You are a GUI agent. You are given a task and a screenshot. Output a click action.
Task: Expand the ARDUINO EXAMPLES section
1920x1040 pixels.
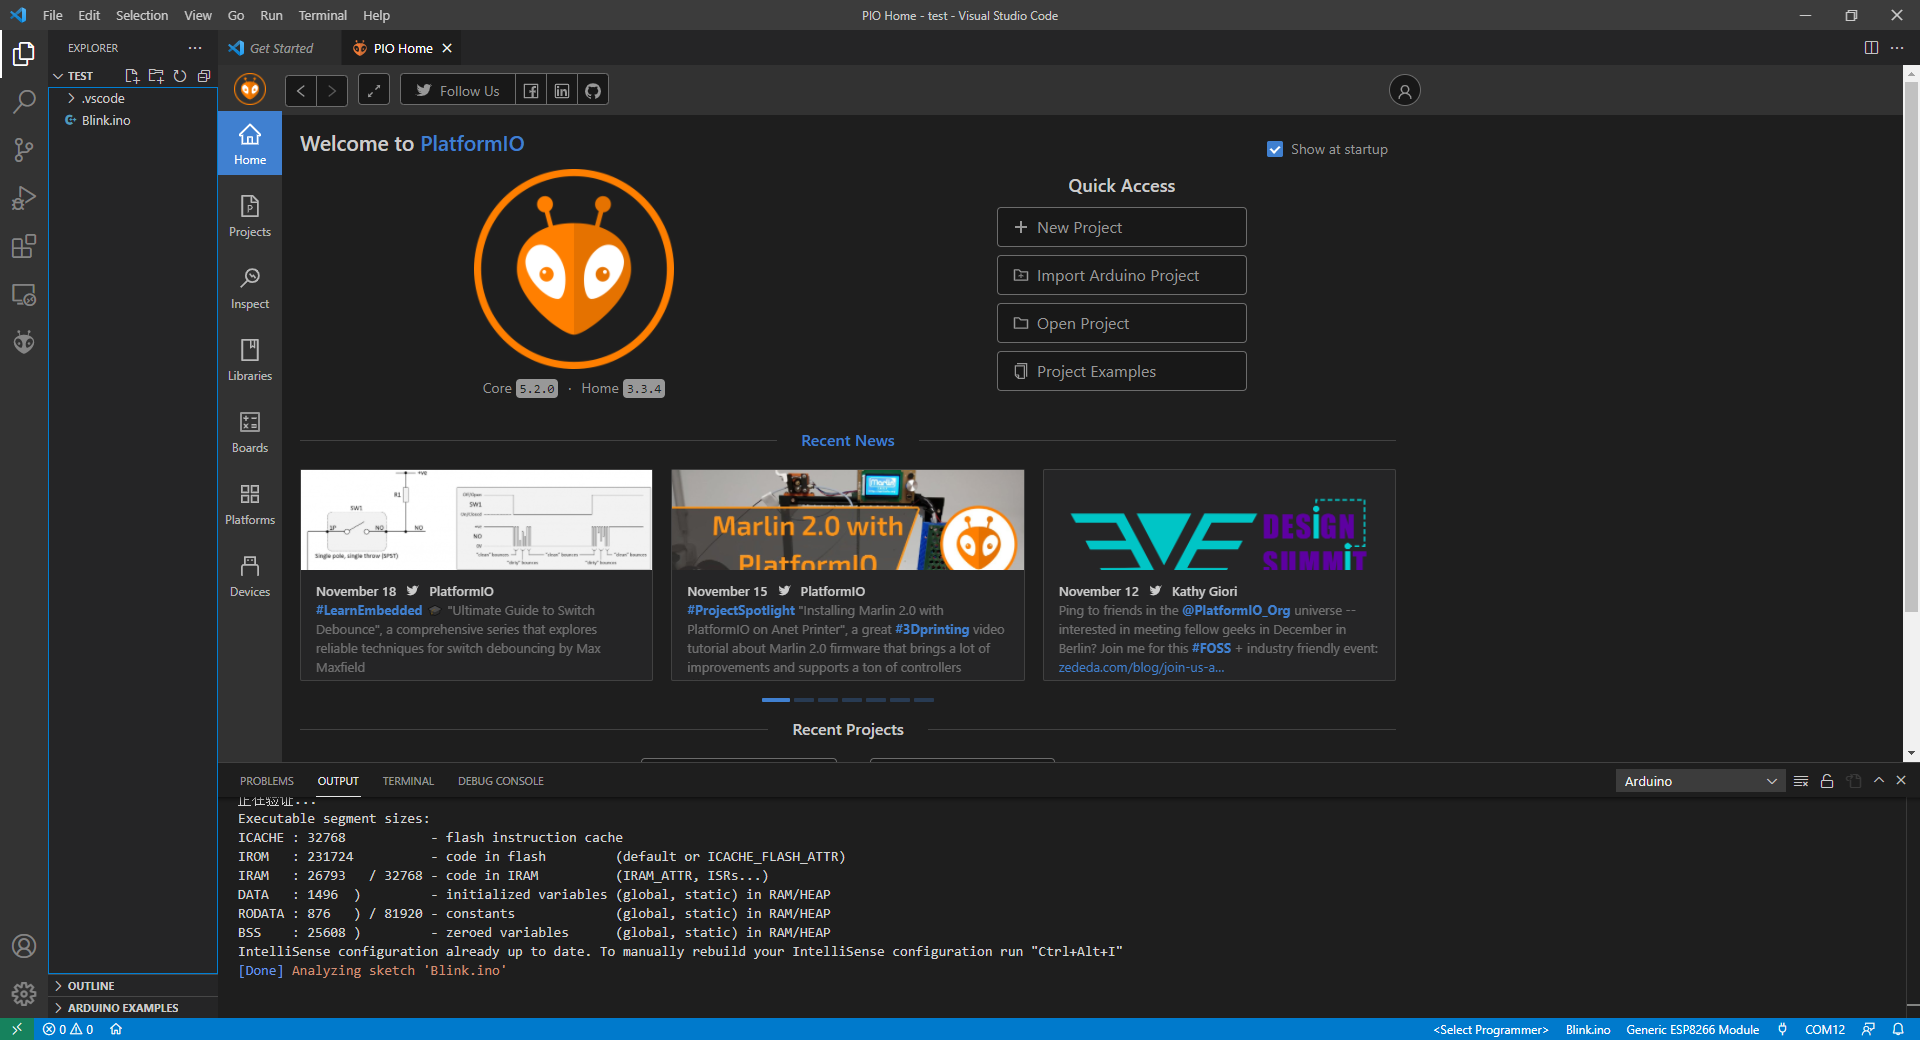coord(133,1008)
